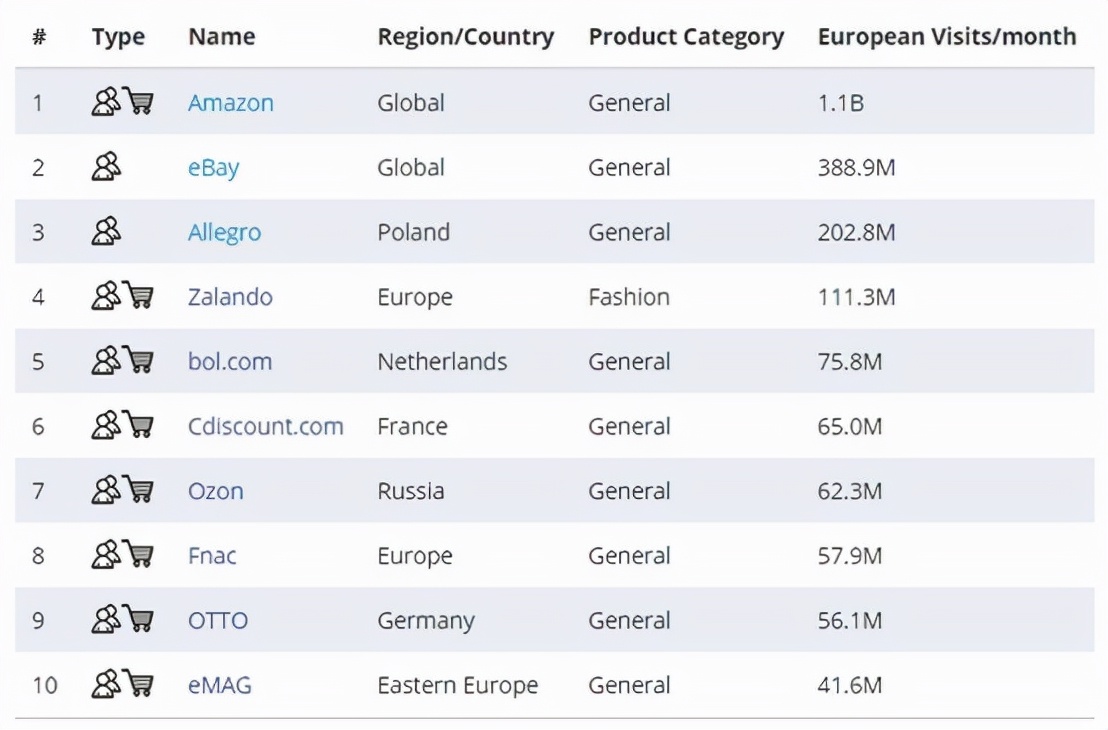Click the type icon in Ozon's row
The height and width of the screenshot is (730, 1108).
click(107, 491)
